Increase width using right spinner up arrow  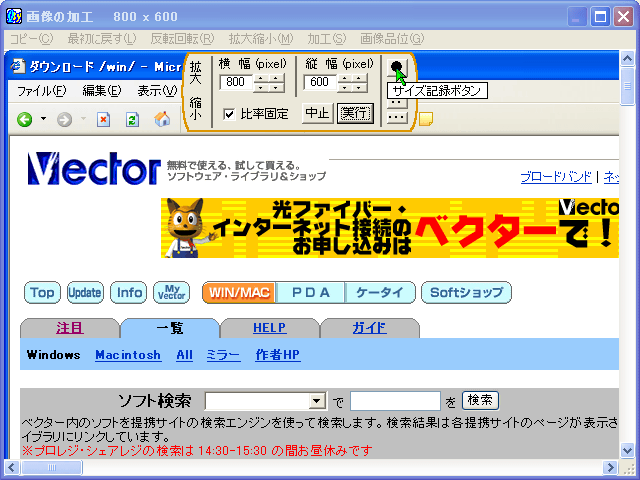[x=276, y=78]
